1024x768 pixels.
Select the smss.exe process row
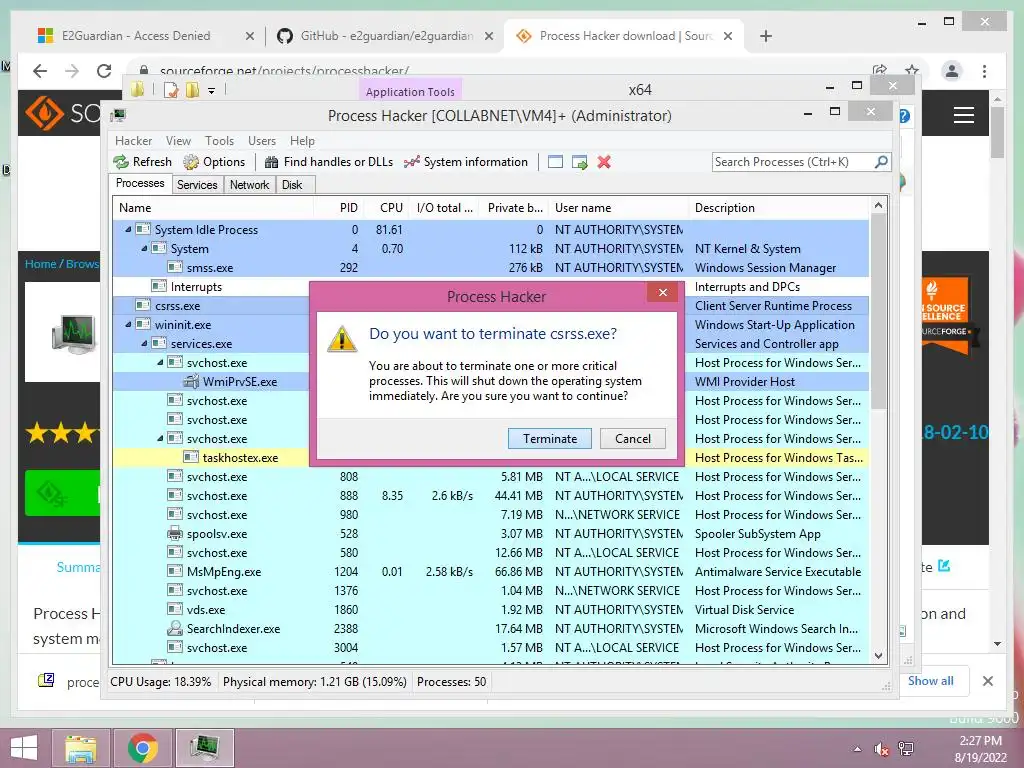pyautogui.click(x=490, y=268)
